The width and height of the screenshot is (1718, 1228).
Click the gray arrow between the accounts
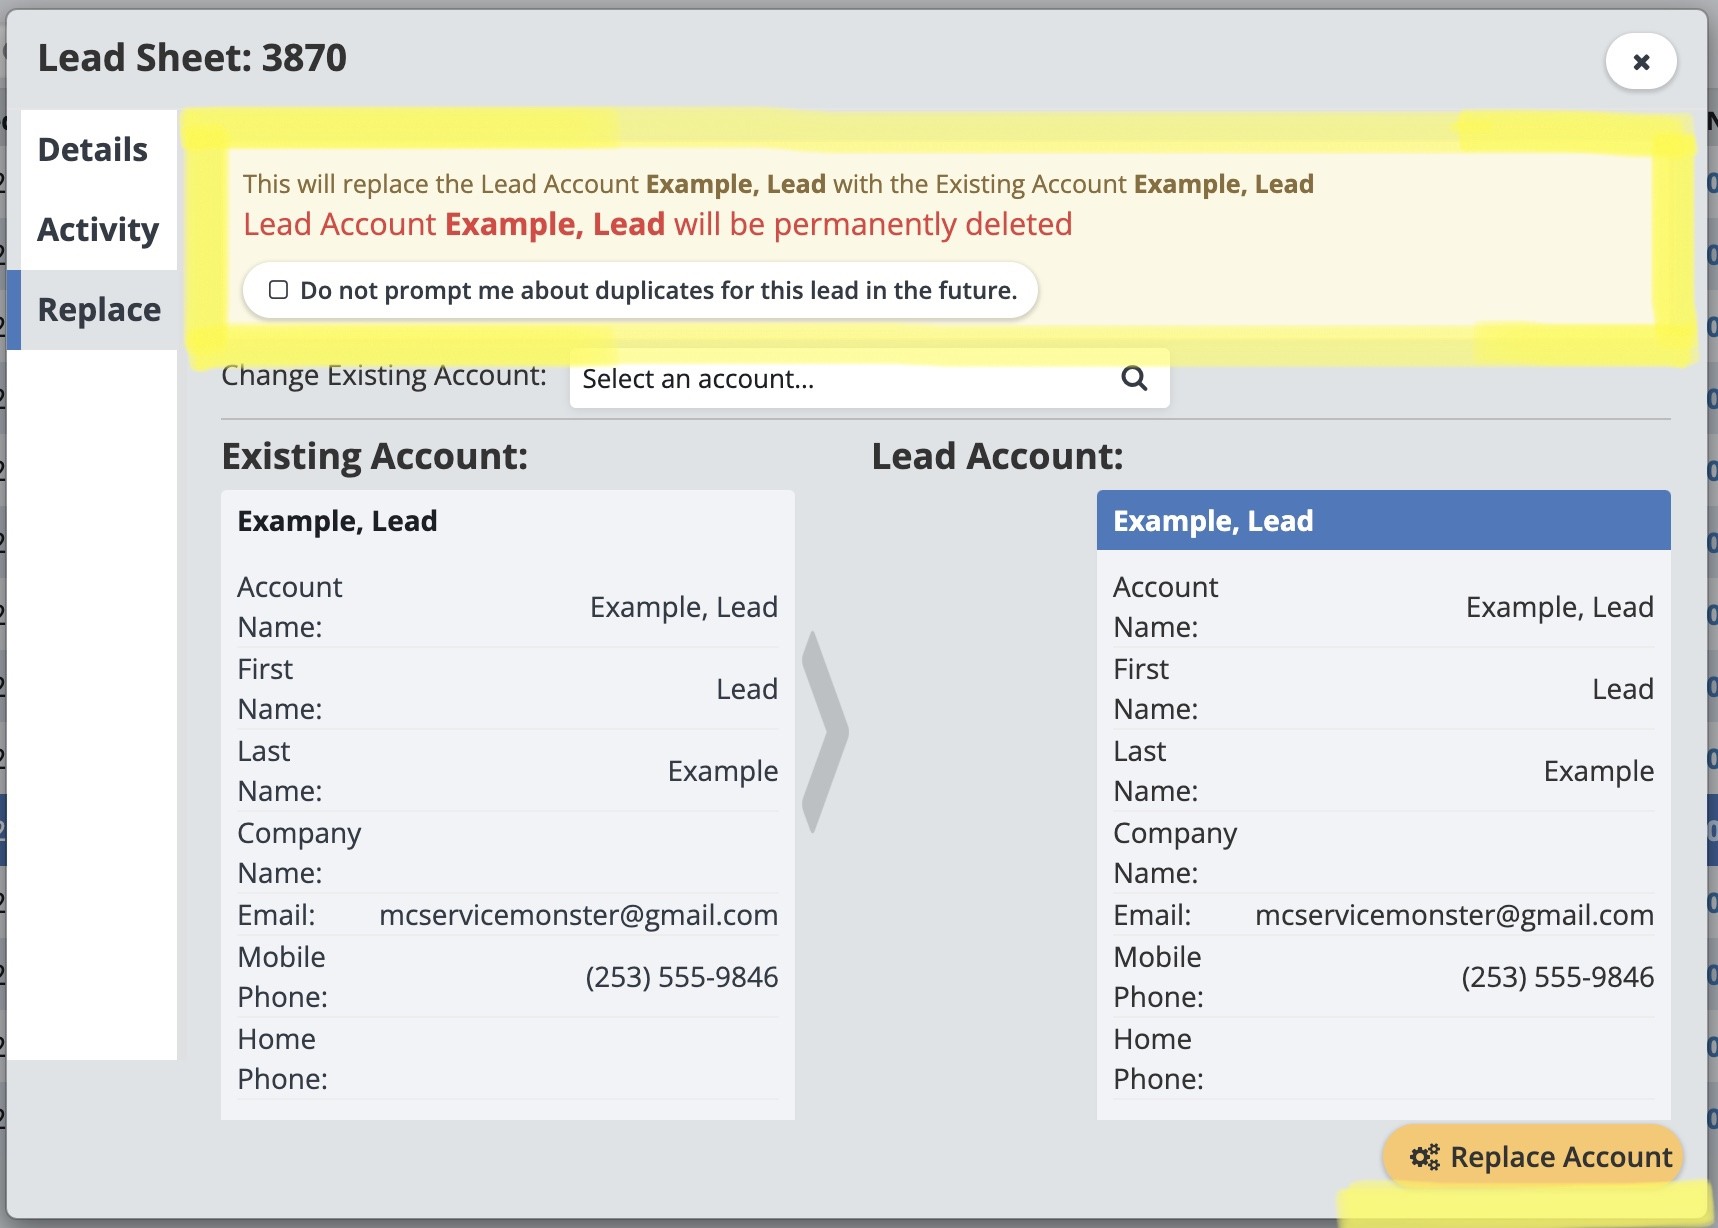(x=825, y=732)
